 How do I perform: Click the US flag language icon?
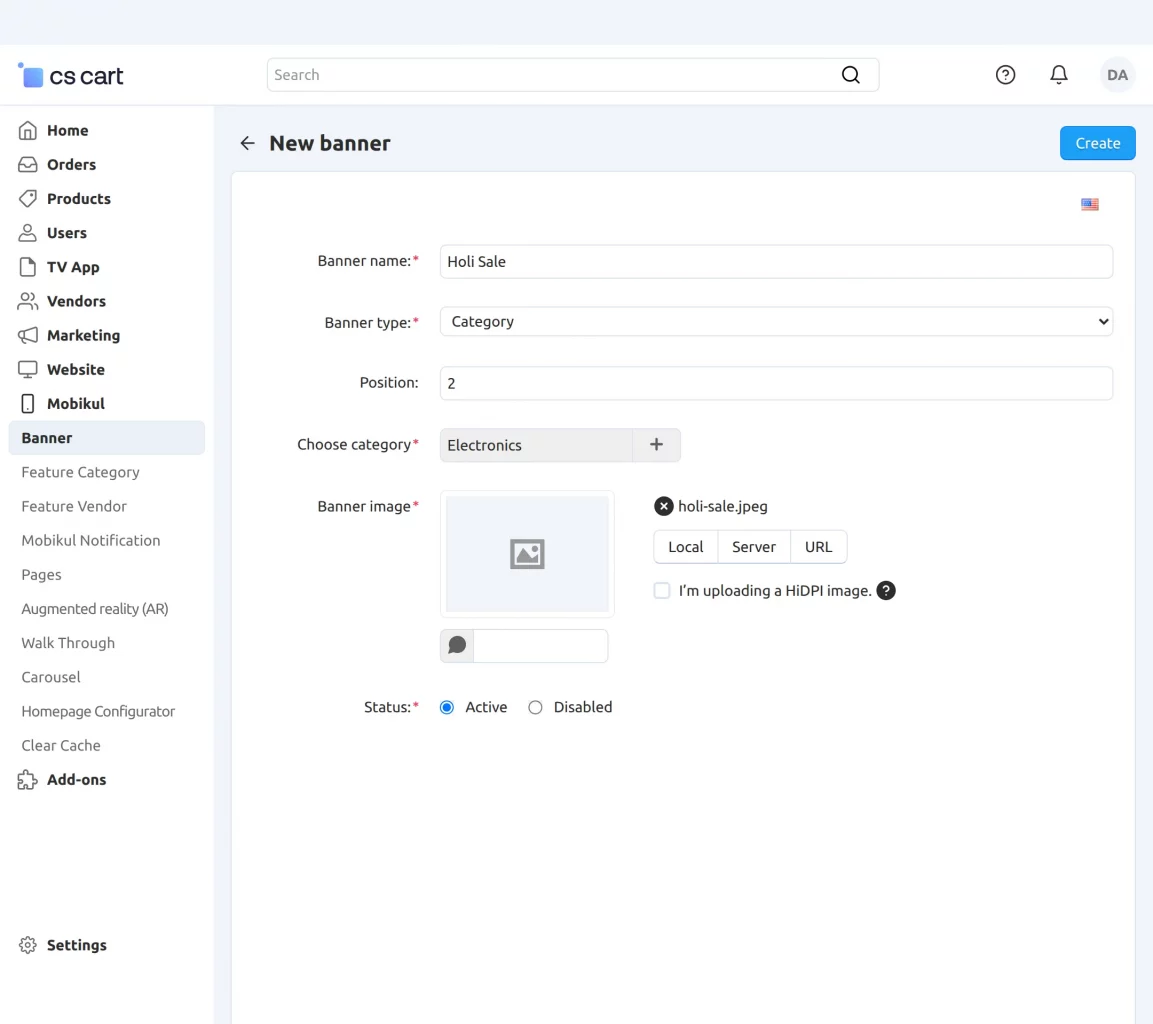1089,204
